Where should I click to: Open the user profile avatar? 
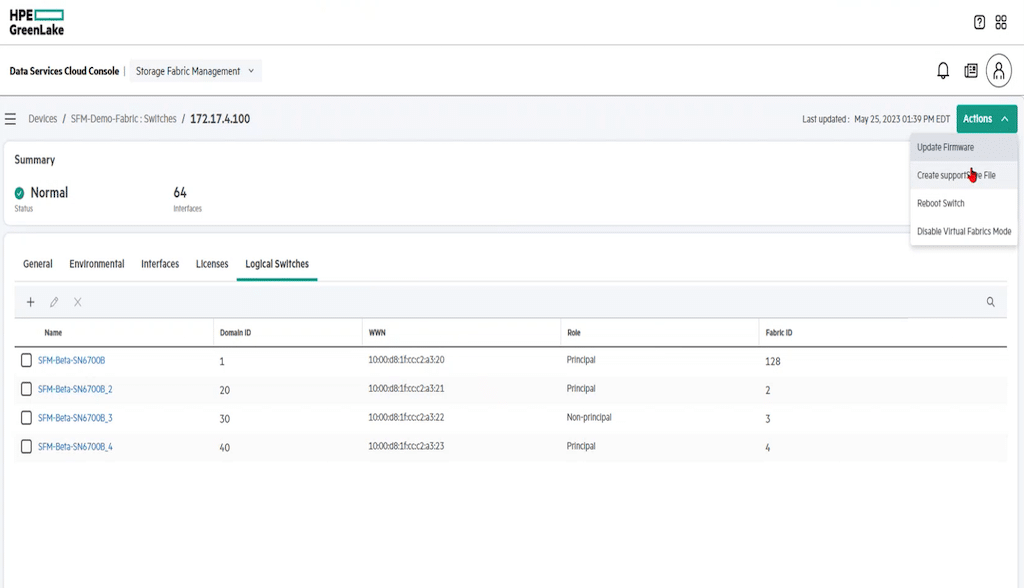[999, 71]
